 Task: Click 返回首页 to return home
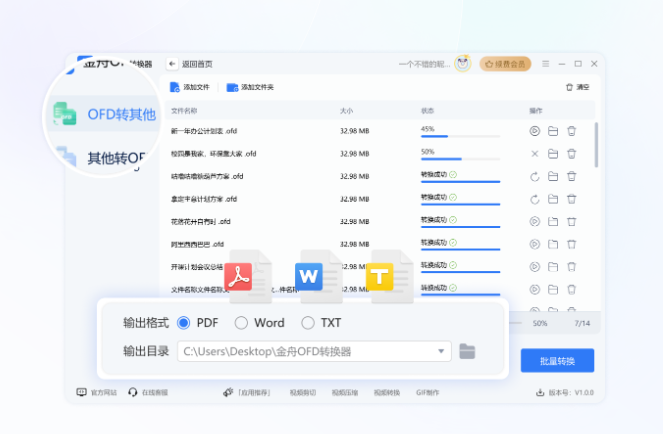tap(197, 64)
